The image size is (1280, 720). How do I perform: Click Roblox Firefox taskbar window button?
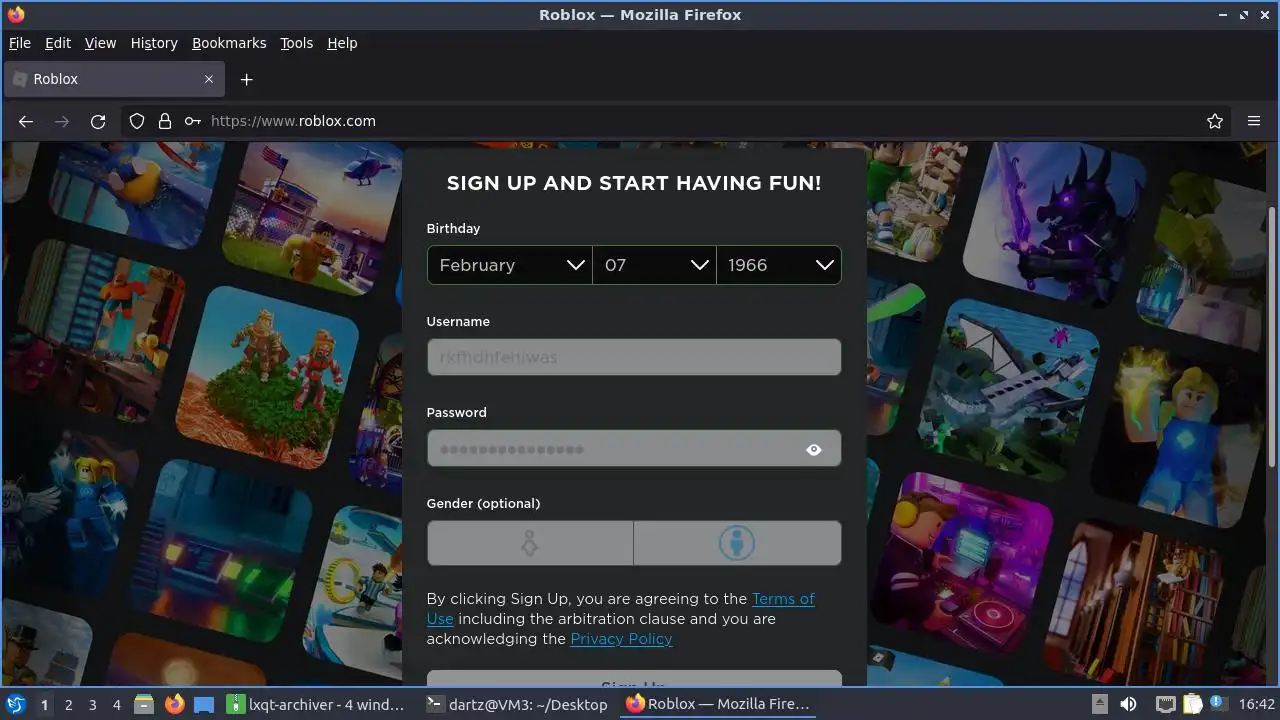tap(719, 704)
